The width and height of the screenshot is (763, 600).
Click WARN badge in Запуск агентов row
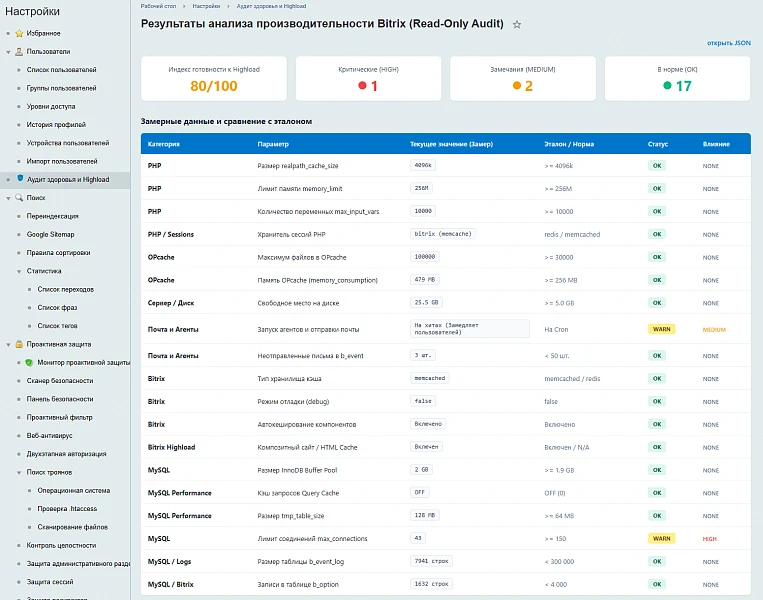tap(661, 329)
